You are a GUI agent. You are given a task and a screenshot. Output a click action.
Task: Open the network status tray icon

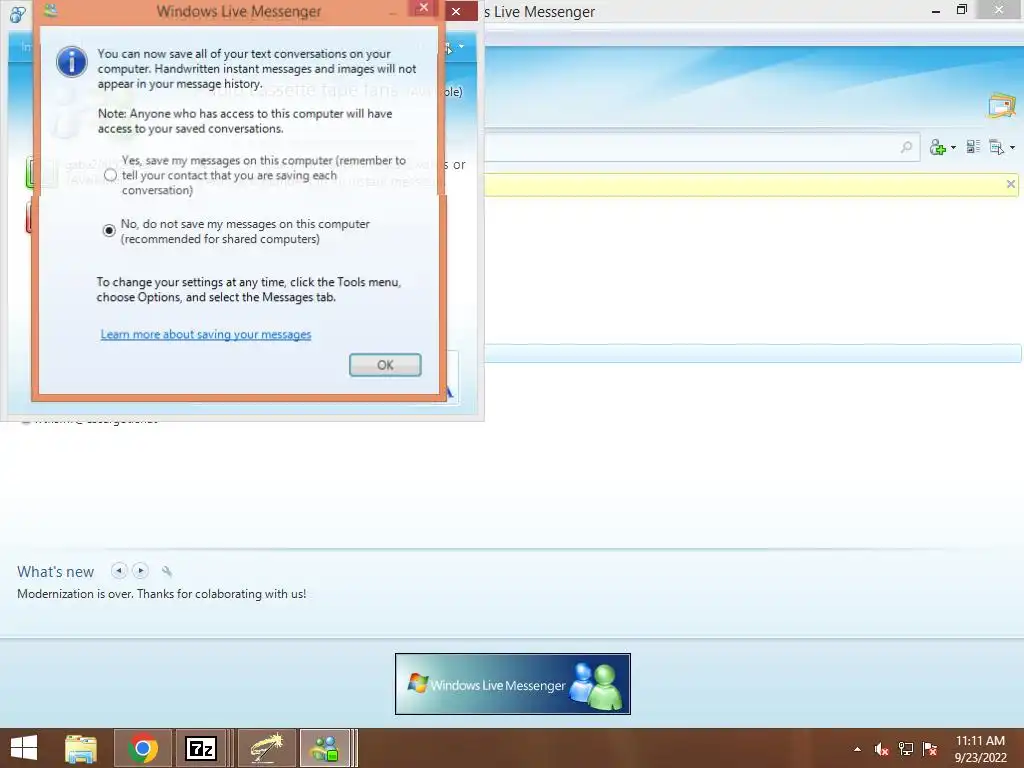(x=906, y=749)
